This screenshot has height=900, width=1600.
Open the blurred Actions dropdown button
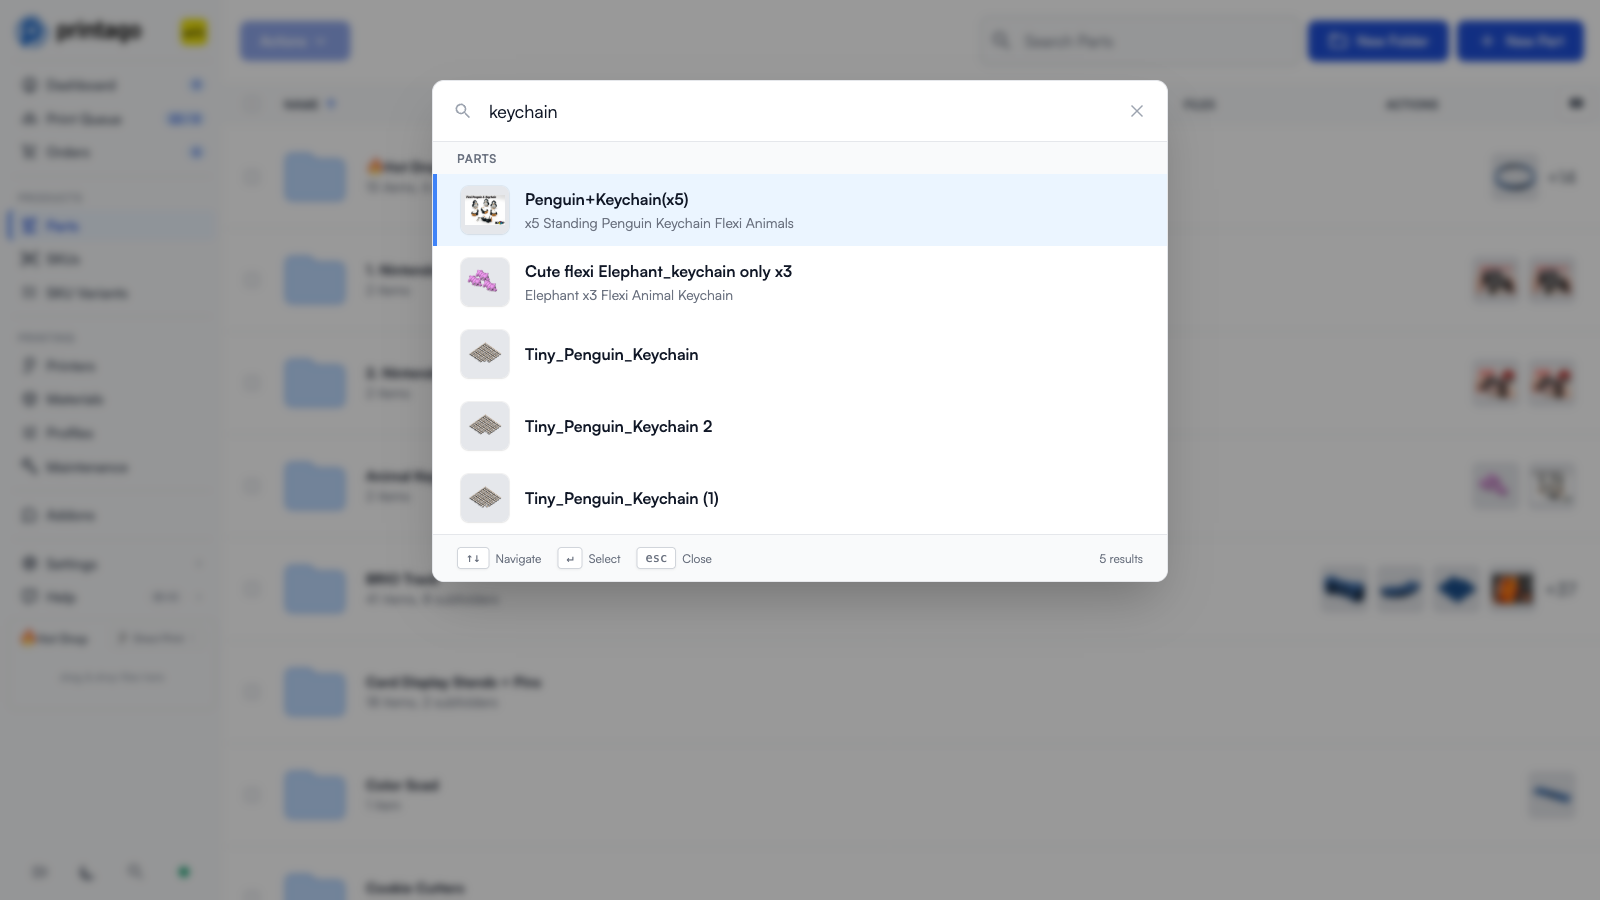click(295, 41)
